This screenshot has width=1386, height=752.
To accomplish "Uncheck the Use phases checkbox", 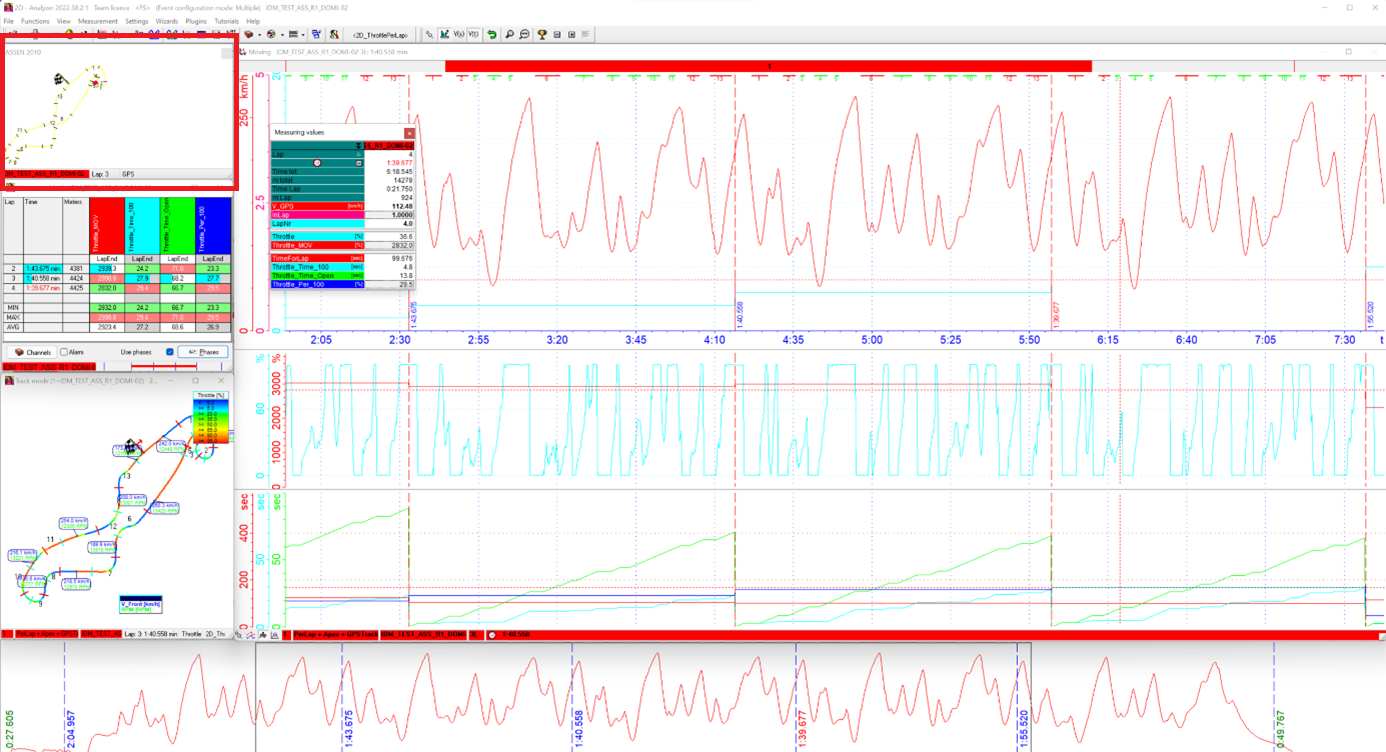I will pyautogui.click(x=169, y=352).
